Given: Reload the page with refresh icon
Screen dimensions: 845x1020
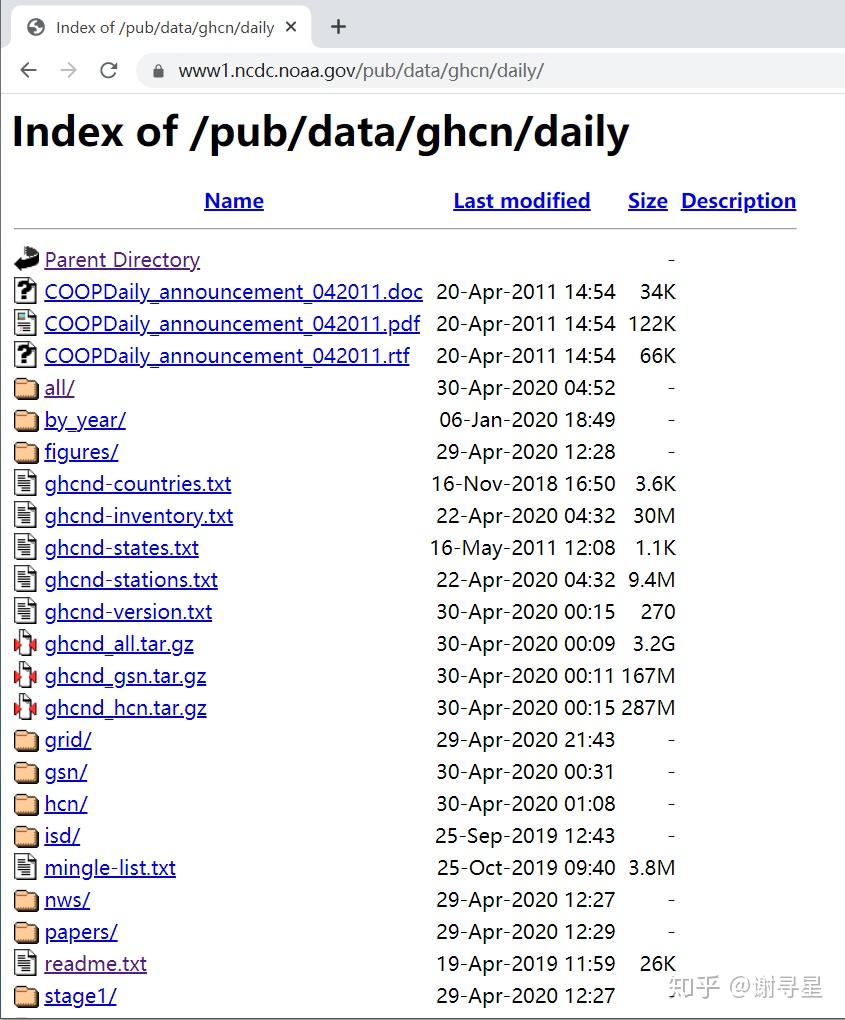Looking at the screenshot, I should coord(109,70).
